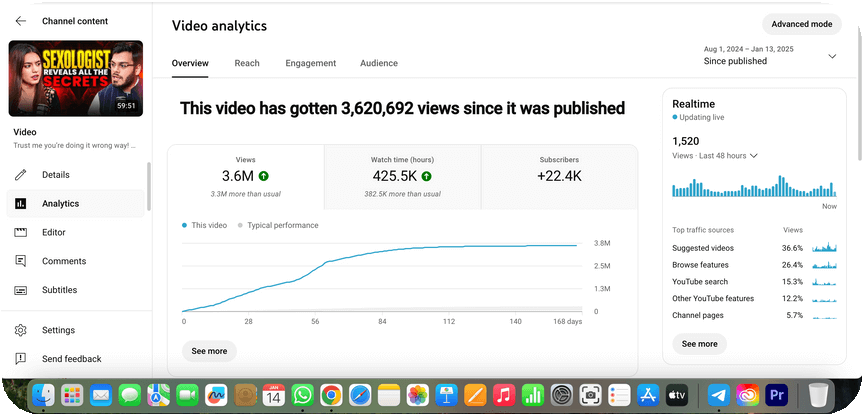Screen dimensions: 862x414
Task: Click the Analytics bar chart icon
Action: point(21,204)
